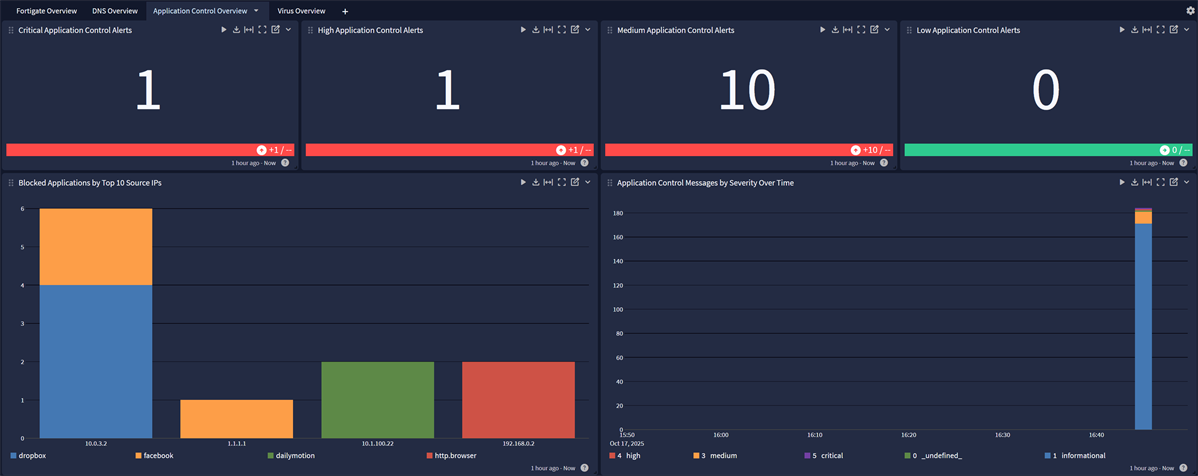Image resolution: width=1198 pixels, height=476 pixels.
Task: Edit the Low Application Control Alerts panel
Action: pyautogui.click(x=1174, y=30)
